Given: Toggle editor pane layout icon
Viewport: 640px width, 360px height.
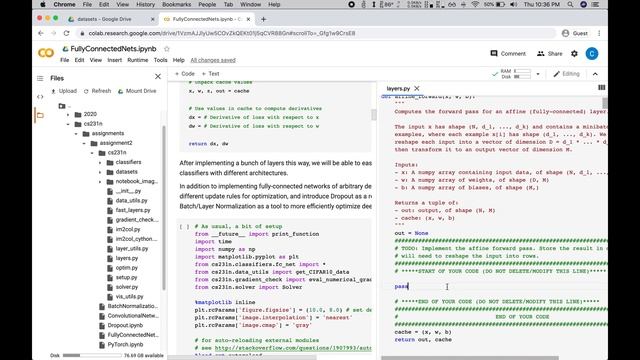Looking at the screenshot, I should tap(602, 88).
